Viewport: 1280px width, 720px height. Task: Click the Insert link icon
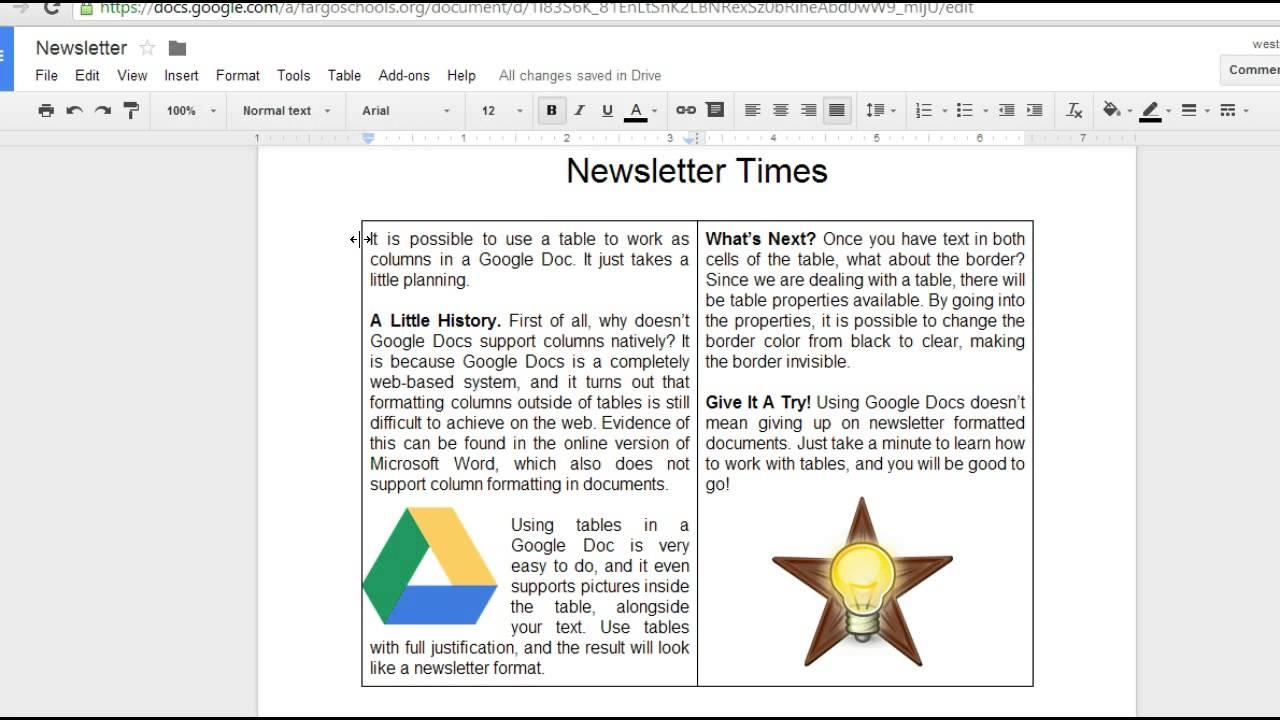point(686,111)
